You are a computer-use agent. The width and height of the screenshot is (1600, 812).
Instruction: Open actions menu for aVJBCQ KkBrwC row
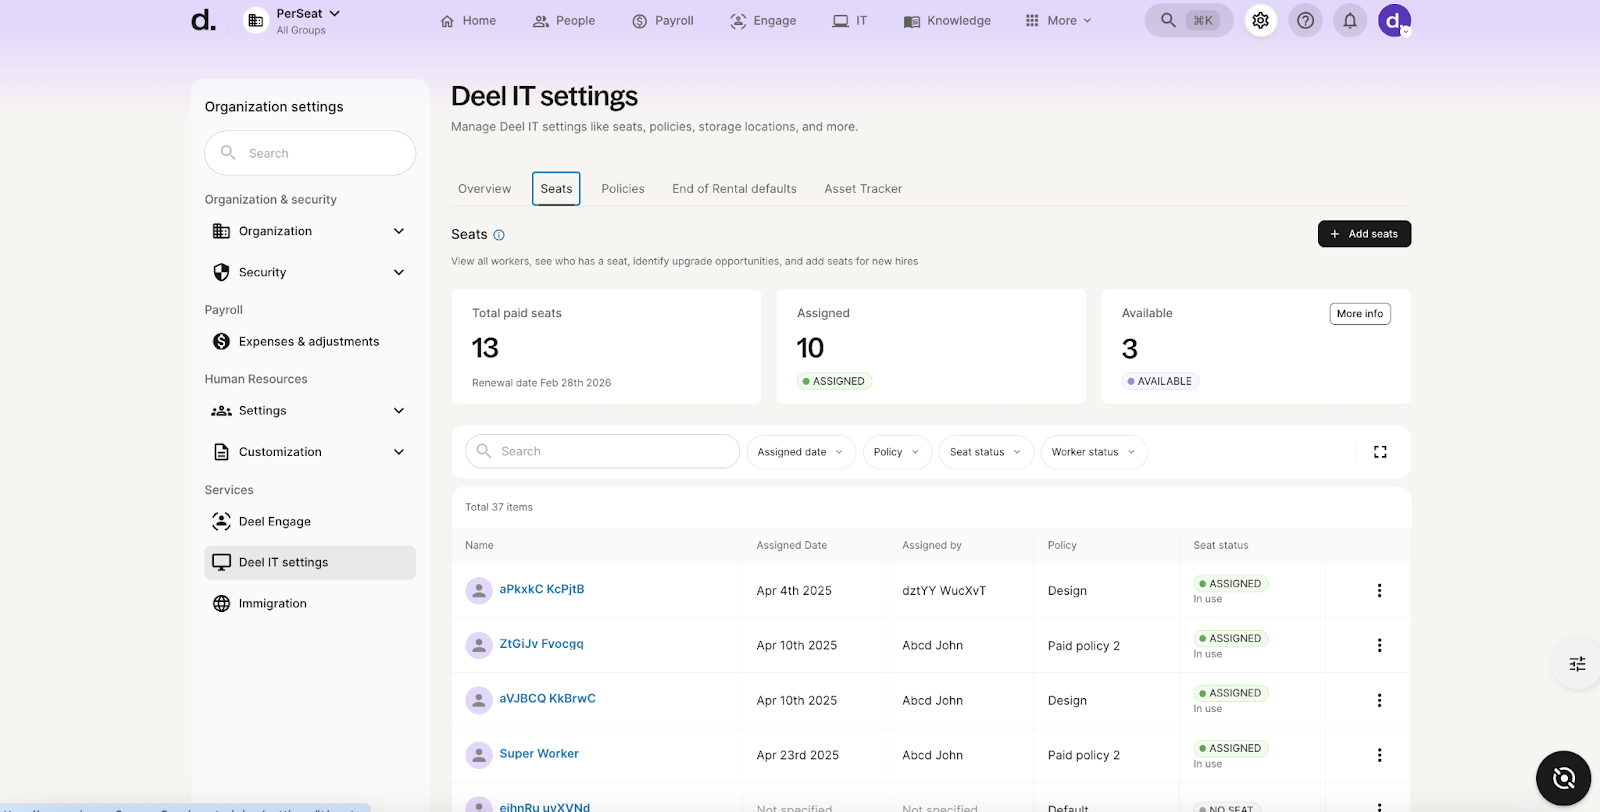click(x=1379, y=701)
